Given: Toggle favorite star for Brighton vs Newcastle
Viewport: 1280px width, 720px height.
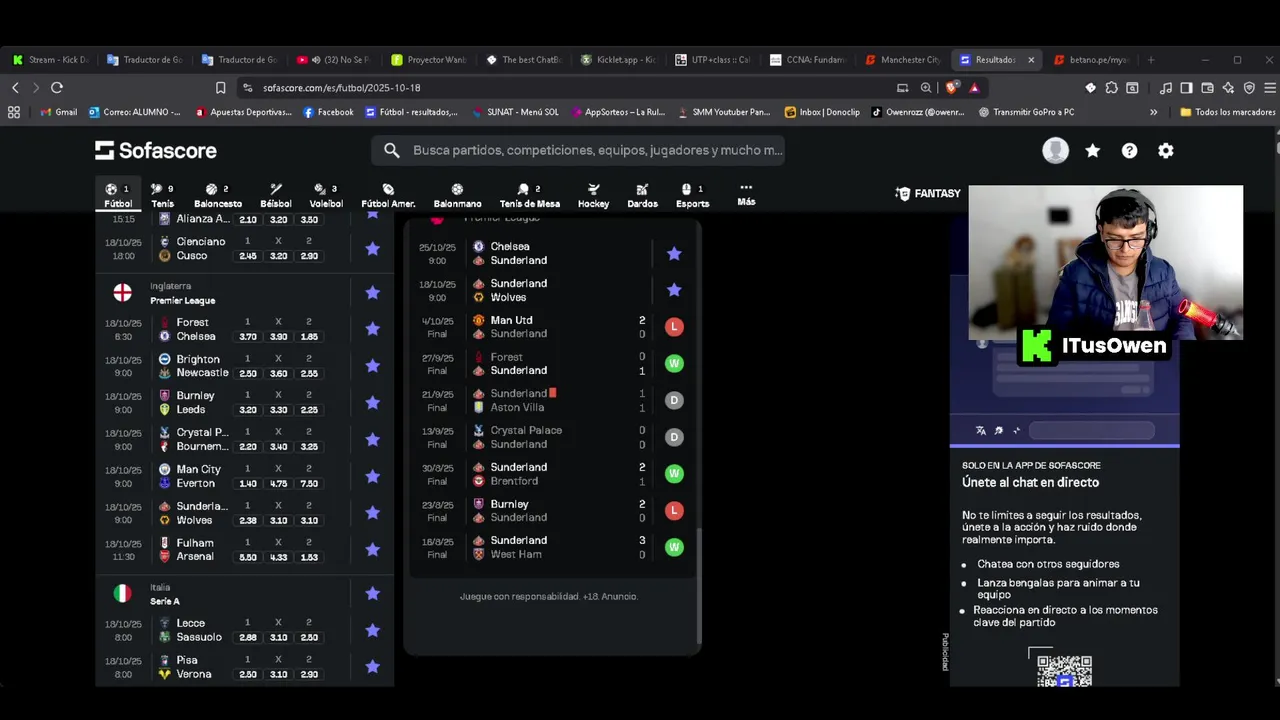Looking at the screenshot, I should [x=373, y=366].
